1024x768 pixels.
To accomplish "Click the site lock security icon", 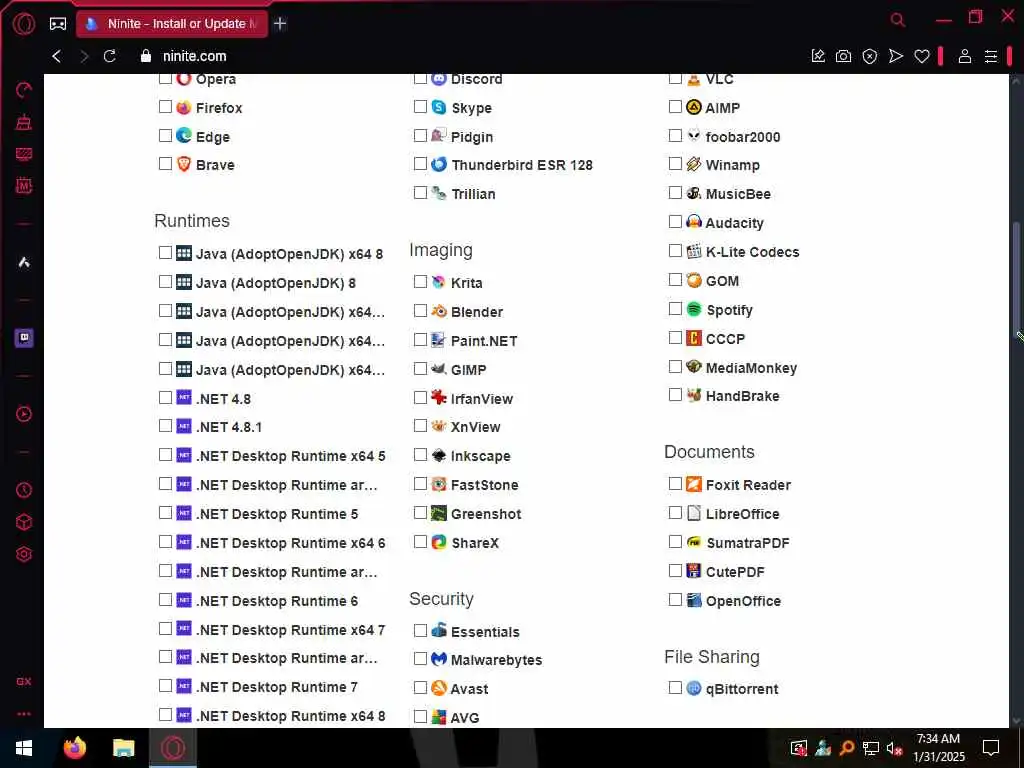I will 146,56.
